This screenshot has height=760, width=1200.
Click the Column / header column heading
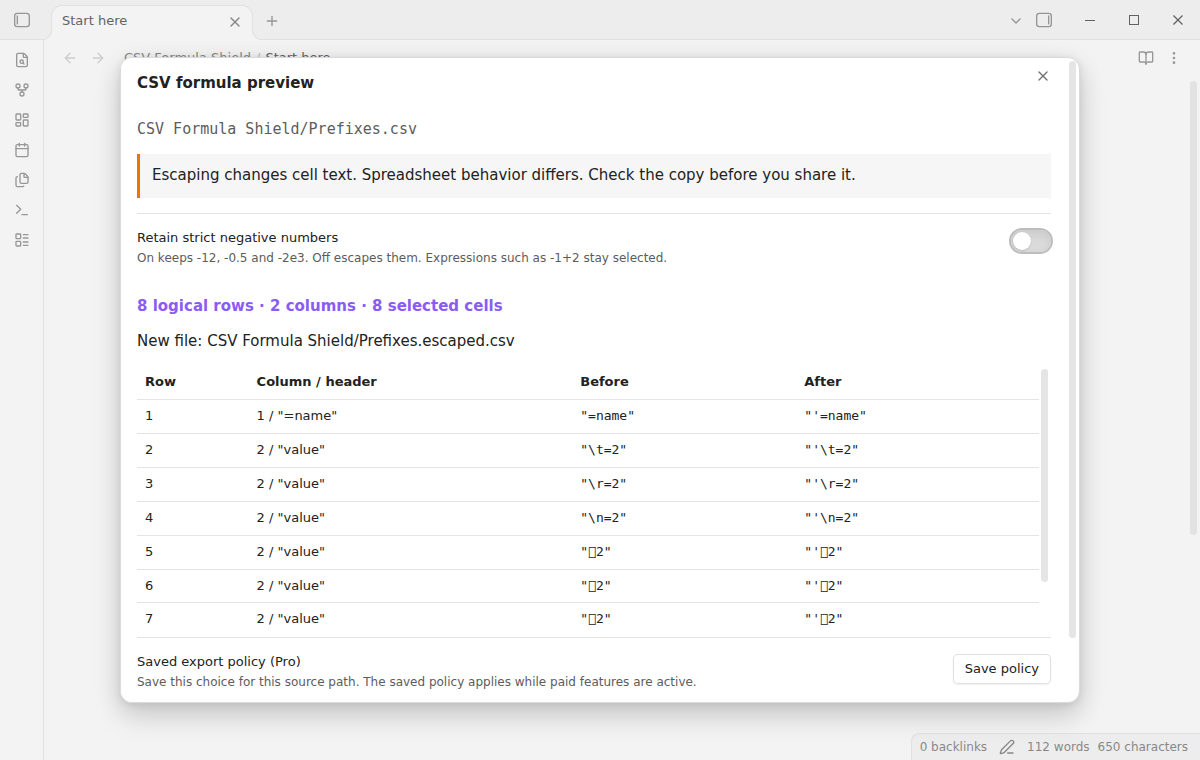coord(317,382)
